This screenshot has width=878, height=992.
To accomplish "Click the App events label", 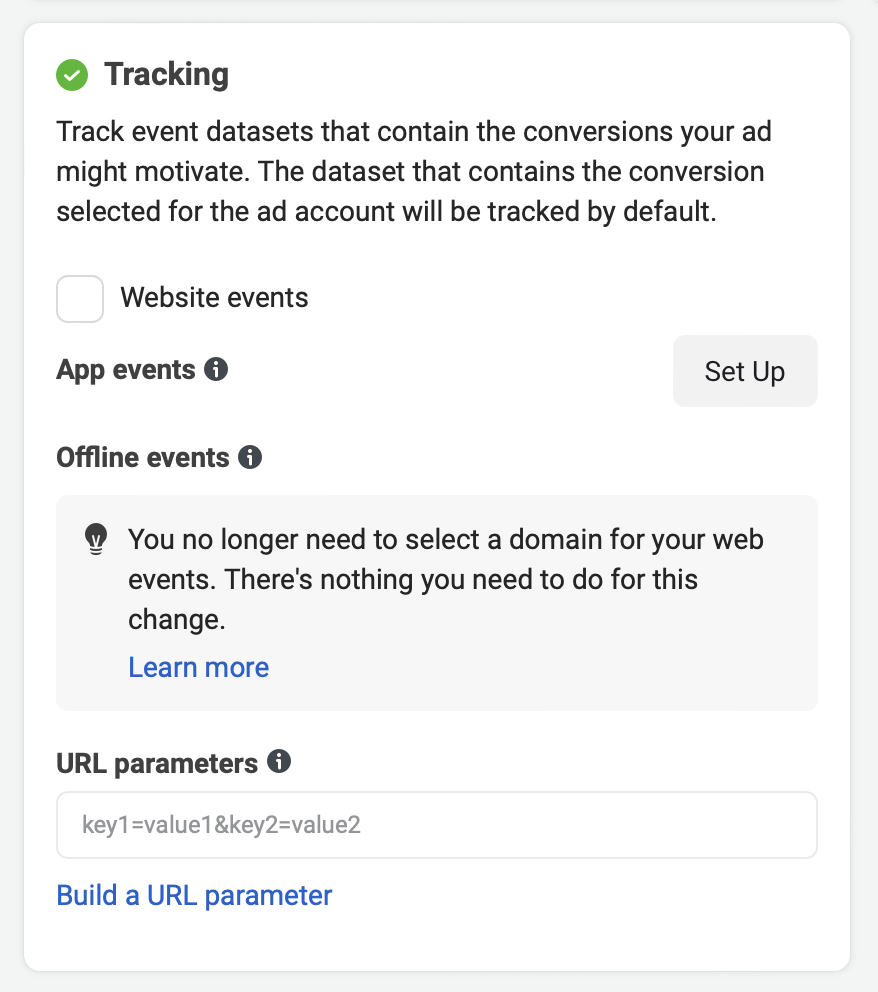I will coord(126,370).
